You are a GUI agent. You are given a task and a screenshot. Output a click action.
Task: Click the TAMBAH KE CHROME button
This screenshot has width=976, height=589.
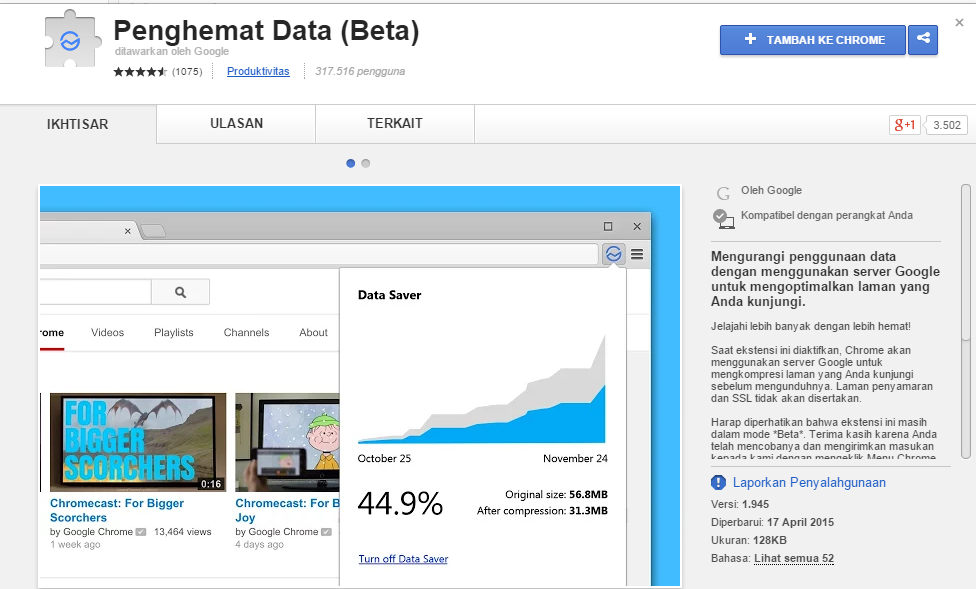[x=812, y=40]
